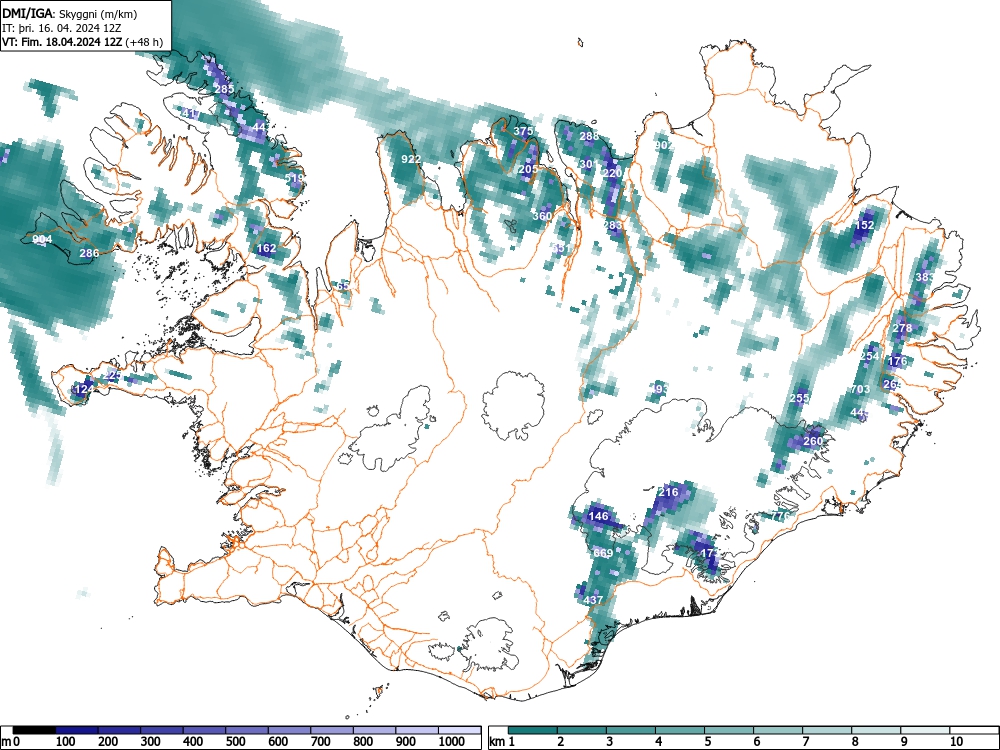Click the palest 9–10 km legend swatch

tap(925, 730)
